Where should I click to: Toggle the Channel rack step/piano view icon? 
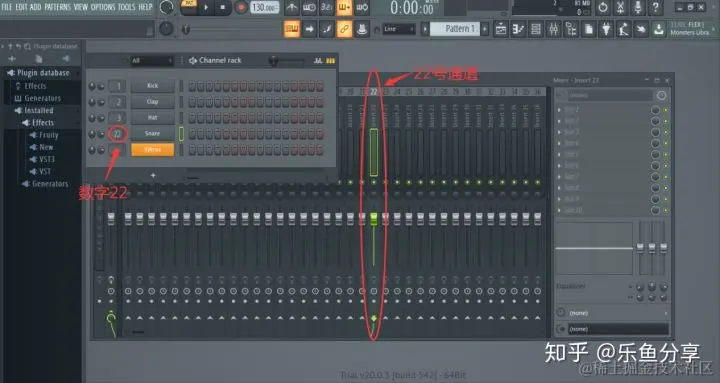click(x=330, y=61)
